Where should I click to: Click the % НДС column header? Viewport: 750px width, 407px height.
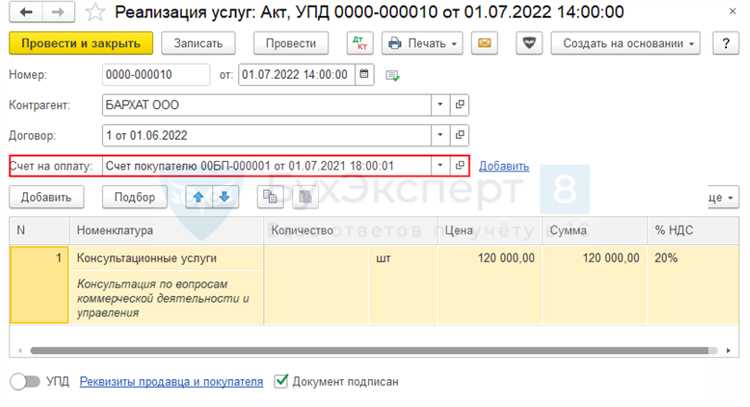pyautogui.click(x=693, y=231)
